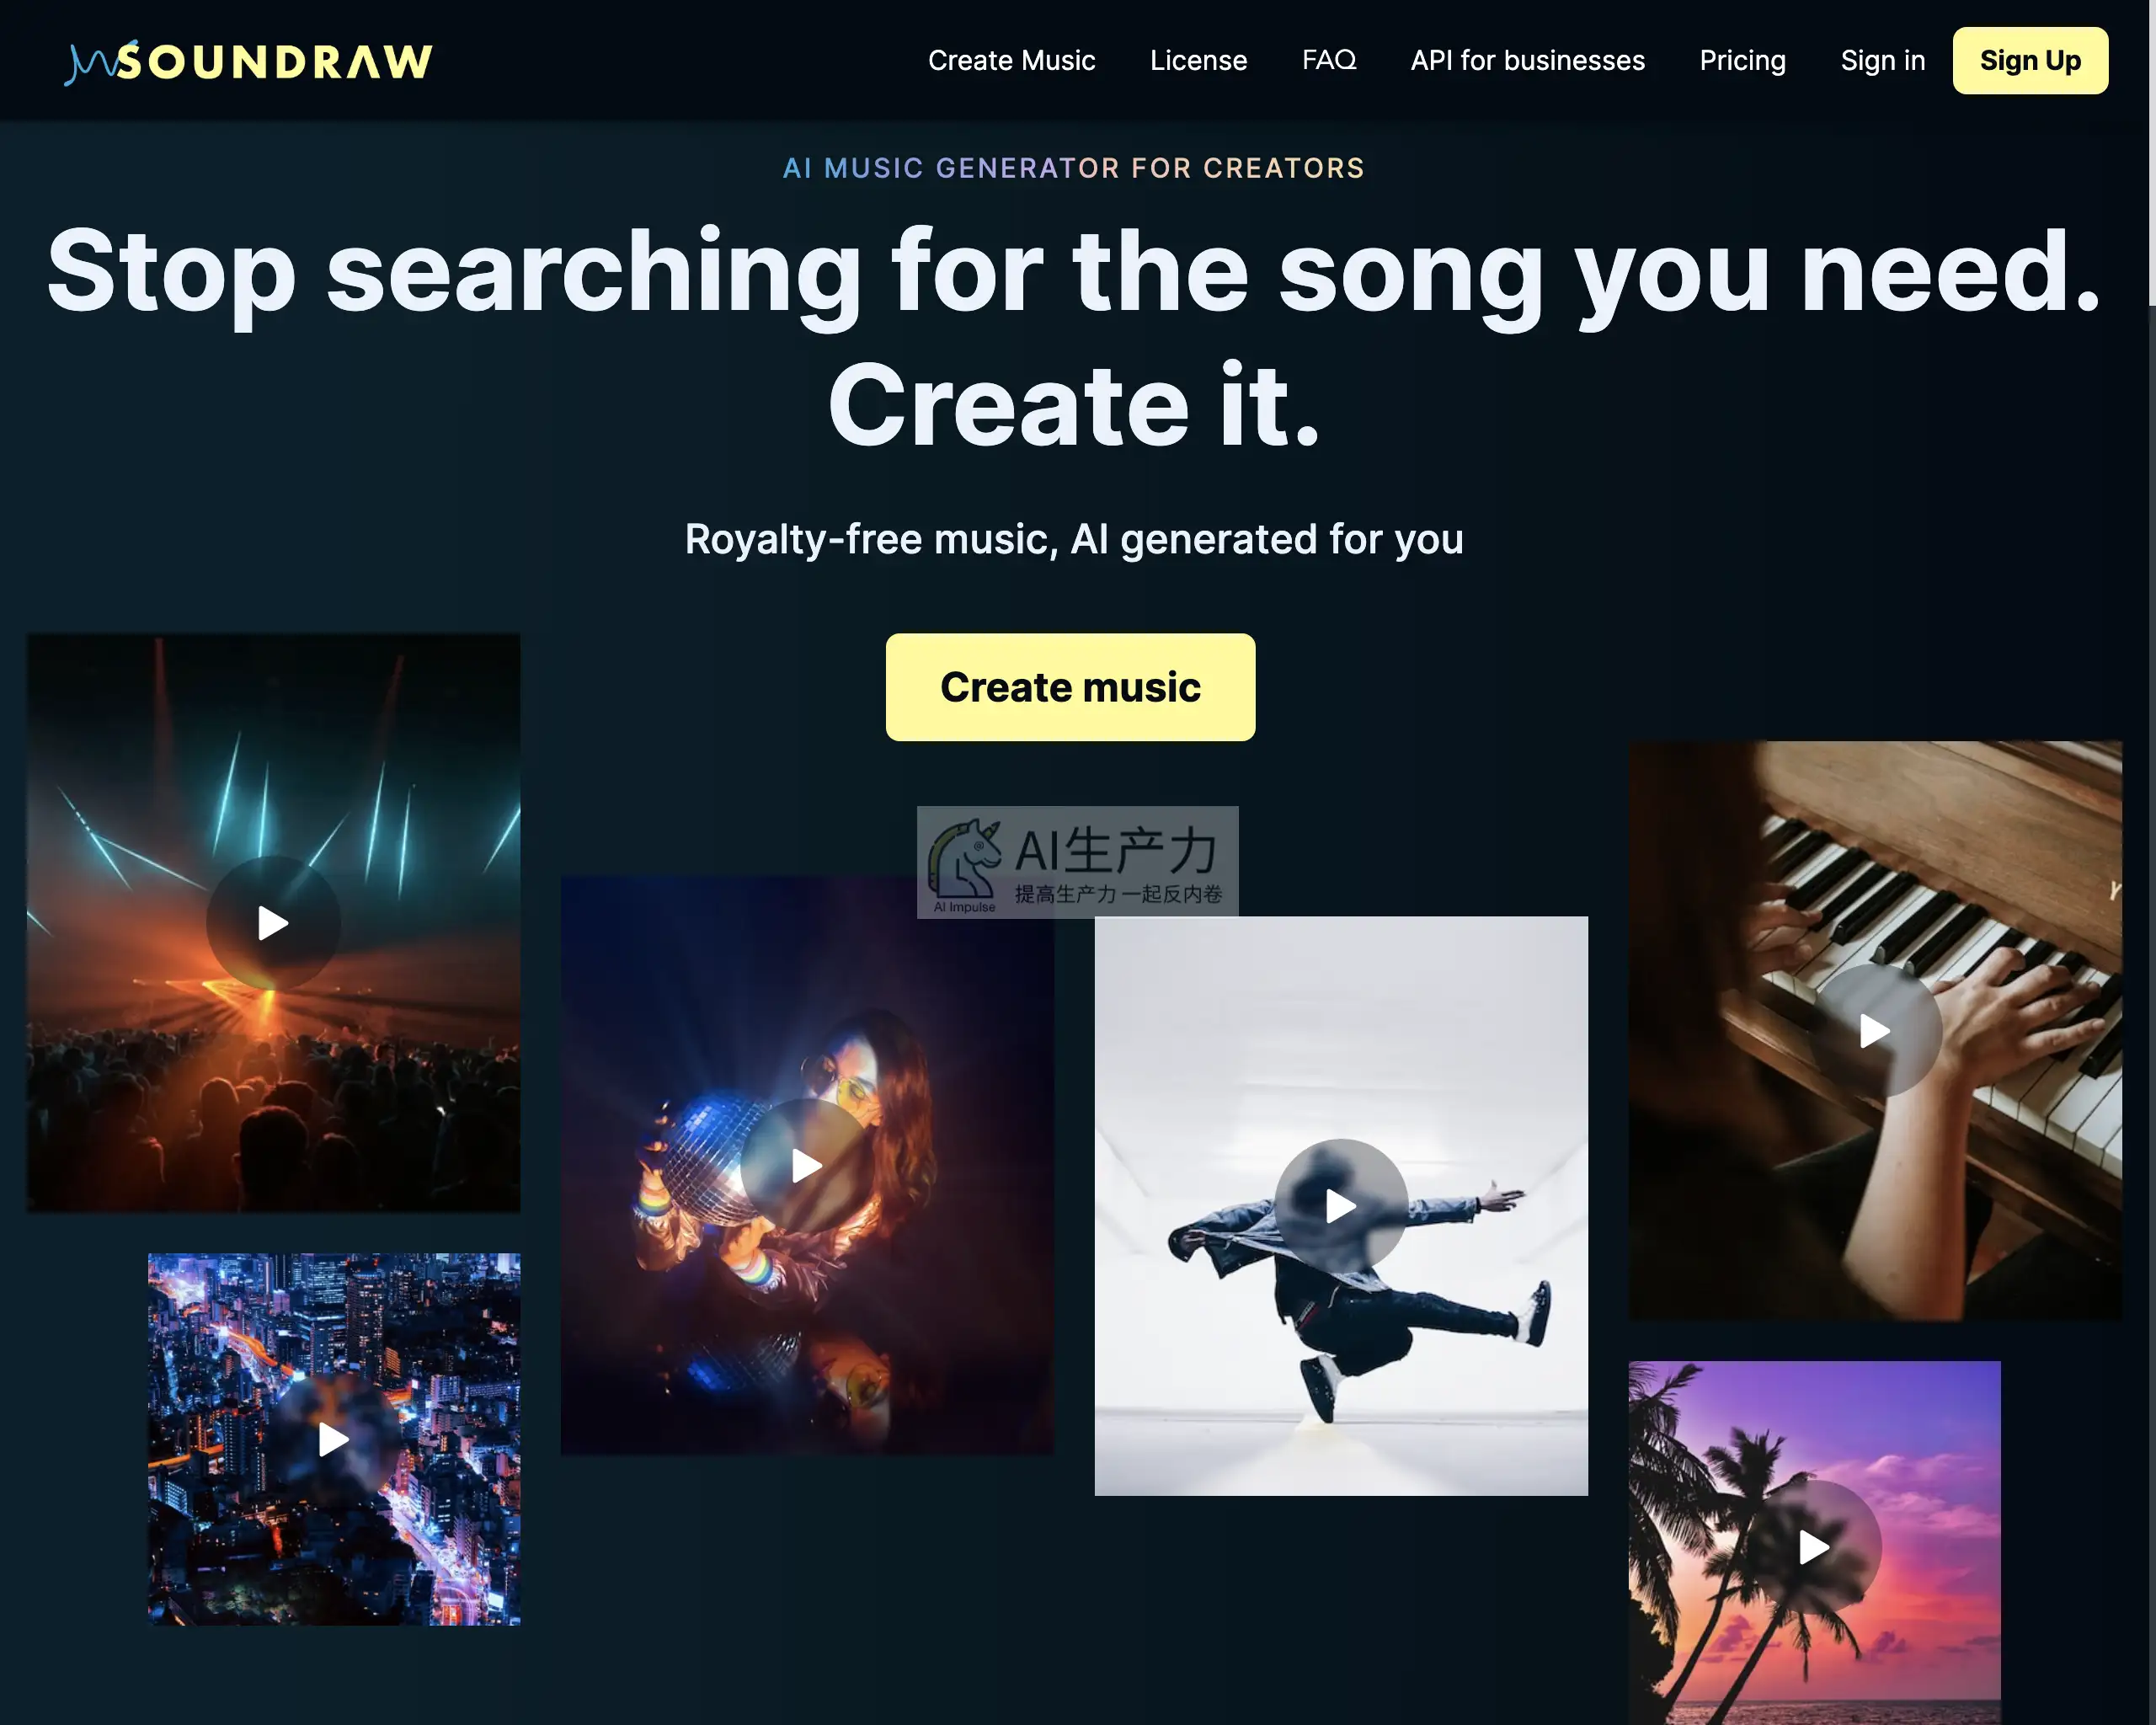This screenshot has height=1725, width=2156.
Task: Click the yellow Sign Up button
Action: coord(2030,60)
